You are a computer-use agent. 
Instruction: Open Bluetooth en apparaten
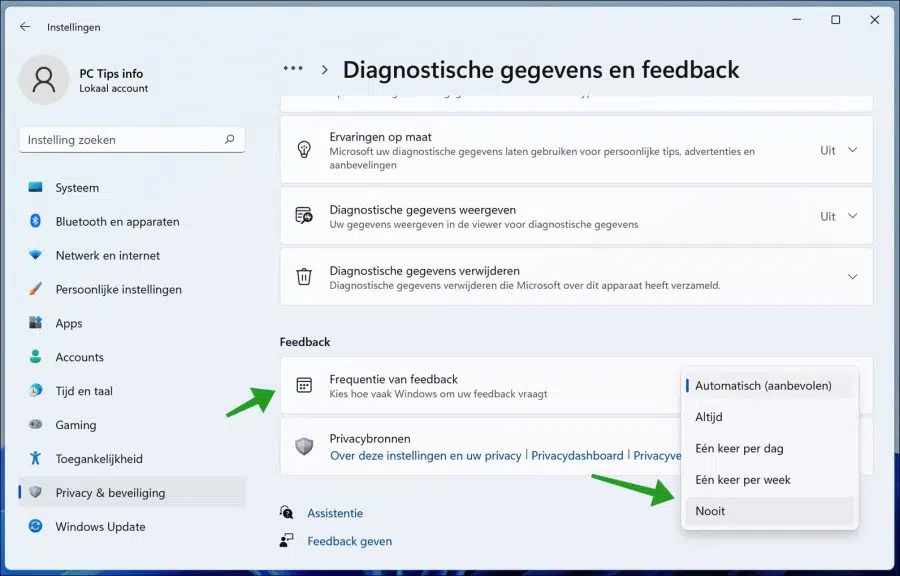(133, 221)
